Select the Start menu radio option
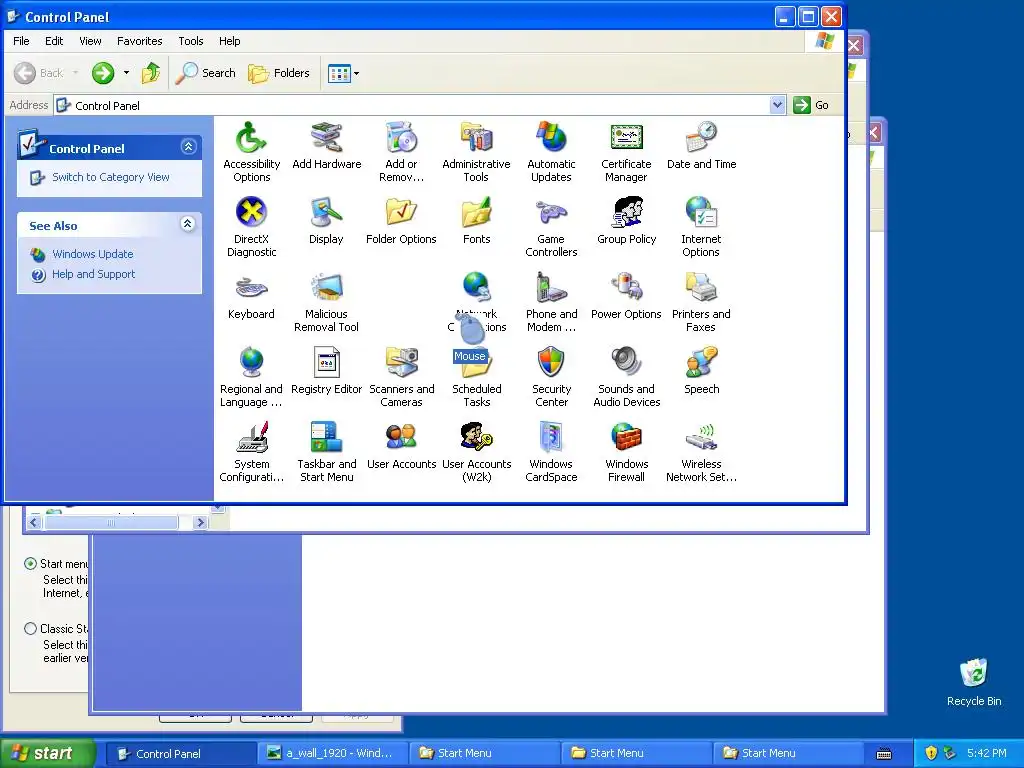The height and width of the screenshot is (768, 1024). click(x=30, y=563)
